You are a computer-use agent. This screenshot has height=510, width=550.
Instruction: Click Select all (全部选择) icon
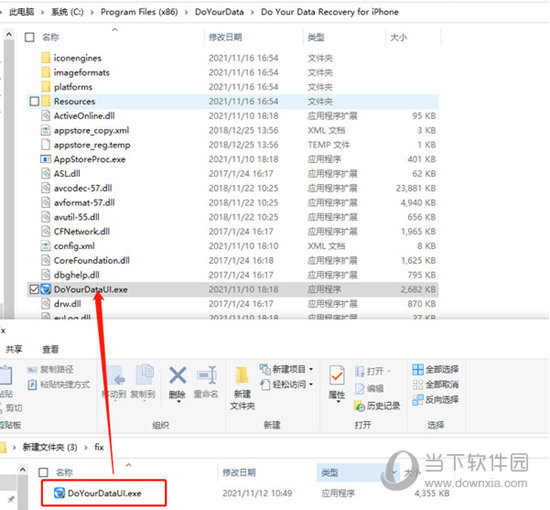[418, 369]
